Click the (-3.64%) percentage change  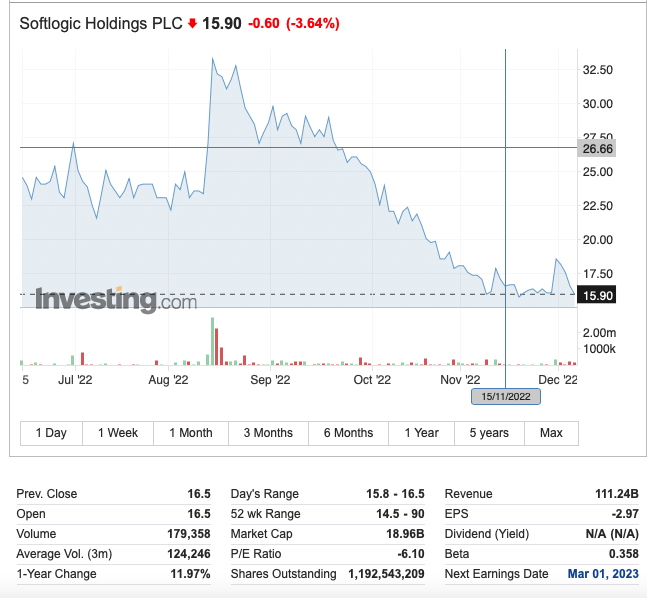point(313,24)
